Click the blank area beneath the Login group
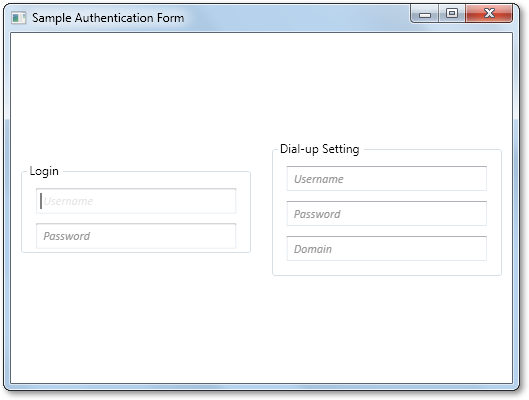This screenshot has height=400, width=529. click(136, 317)
